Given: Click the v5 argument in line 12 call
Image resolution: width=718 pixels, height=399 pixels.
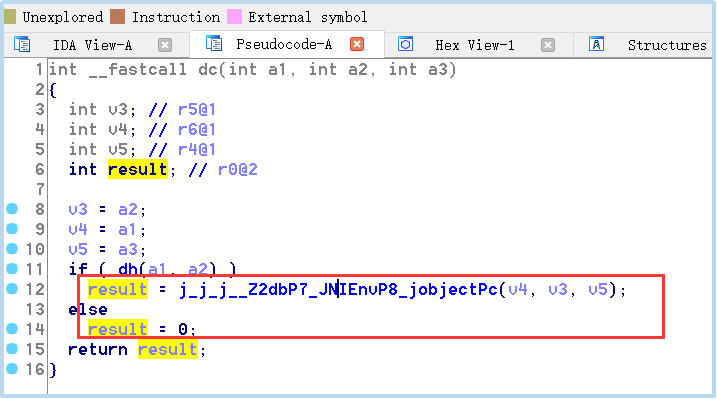Looking at the screenshot, I should [x=598, y=290].
